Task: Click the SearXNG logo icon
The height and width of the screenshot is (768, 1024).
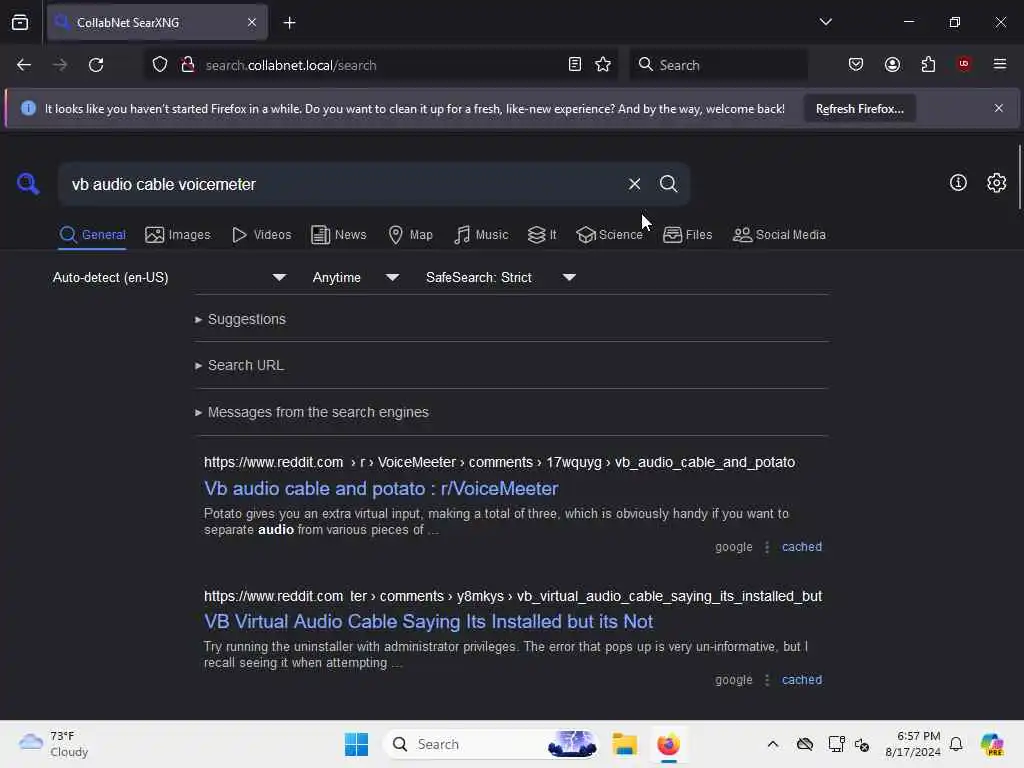Action: [28, 184]
